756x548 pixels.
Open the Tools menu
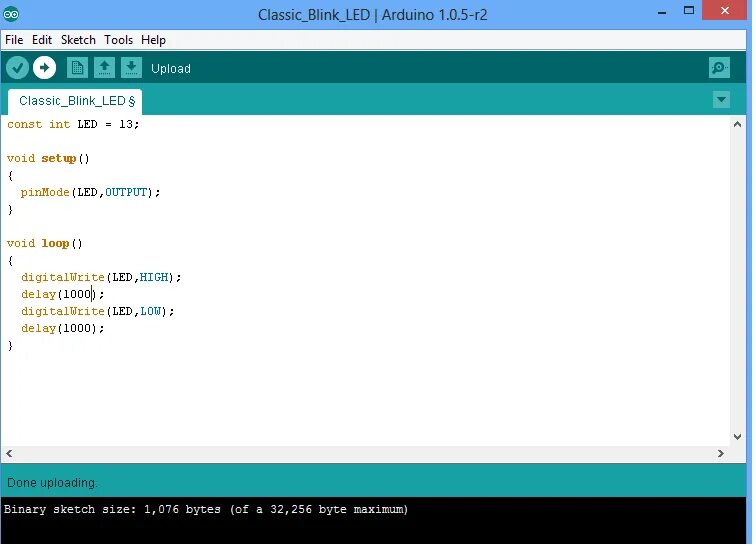(x=119, y=40)
